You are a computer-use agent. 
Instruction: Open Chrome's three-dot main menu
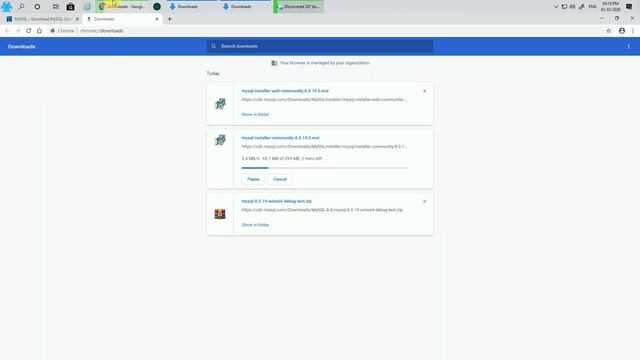click(633, 31)
